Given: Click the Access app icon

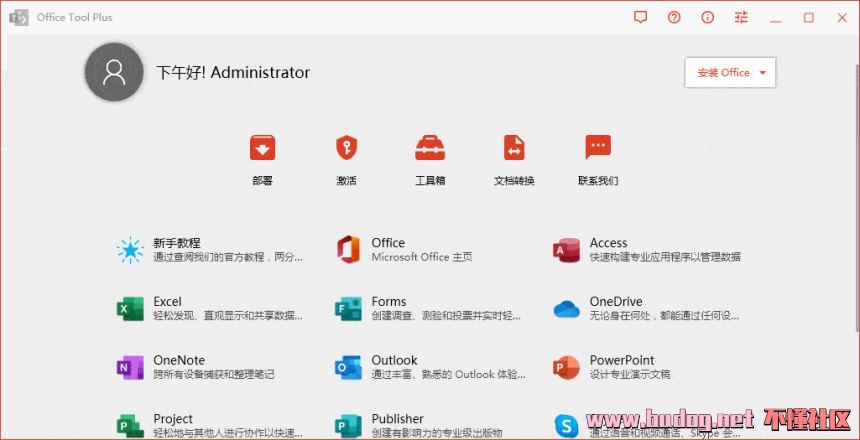Looking at the screenshot, I should pos(566,250).
